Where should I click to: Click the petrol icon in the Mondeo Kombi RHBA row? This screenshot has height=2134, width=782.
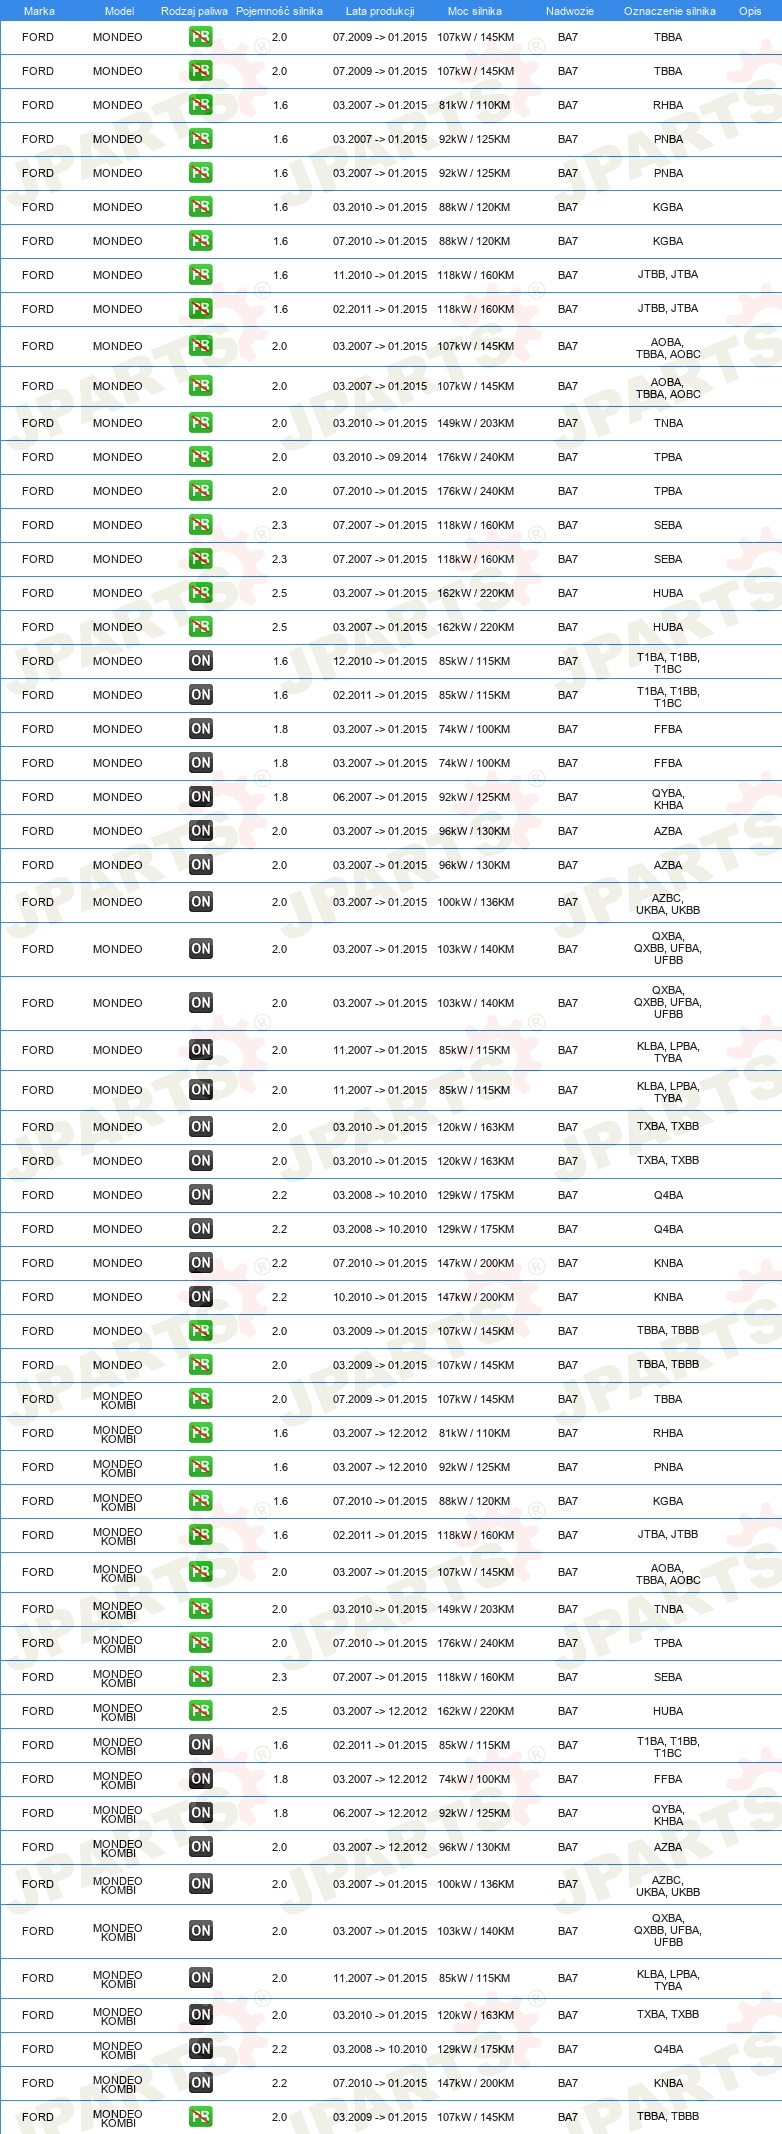(x=200, y=1433)
